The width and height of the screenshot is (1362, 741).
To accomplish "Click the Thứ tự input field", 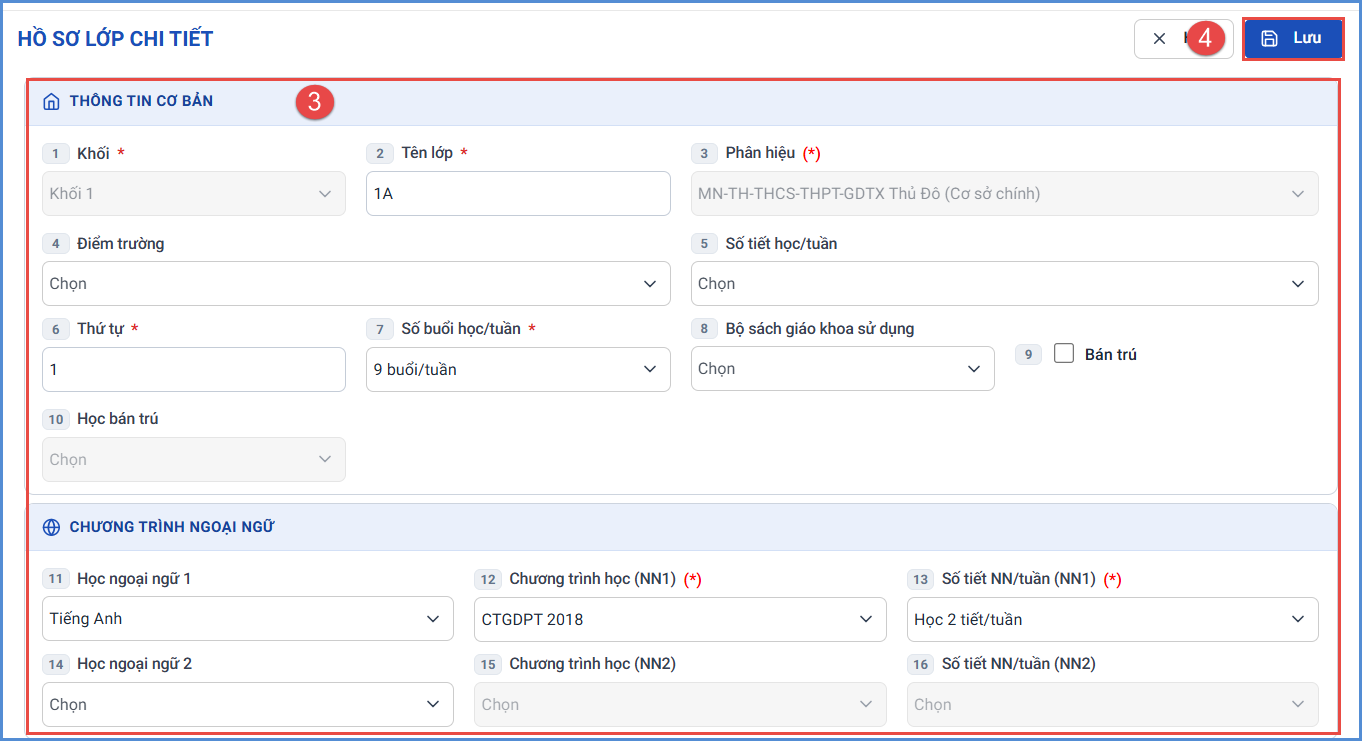I will [x=194, y=369].
